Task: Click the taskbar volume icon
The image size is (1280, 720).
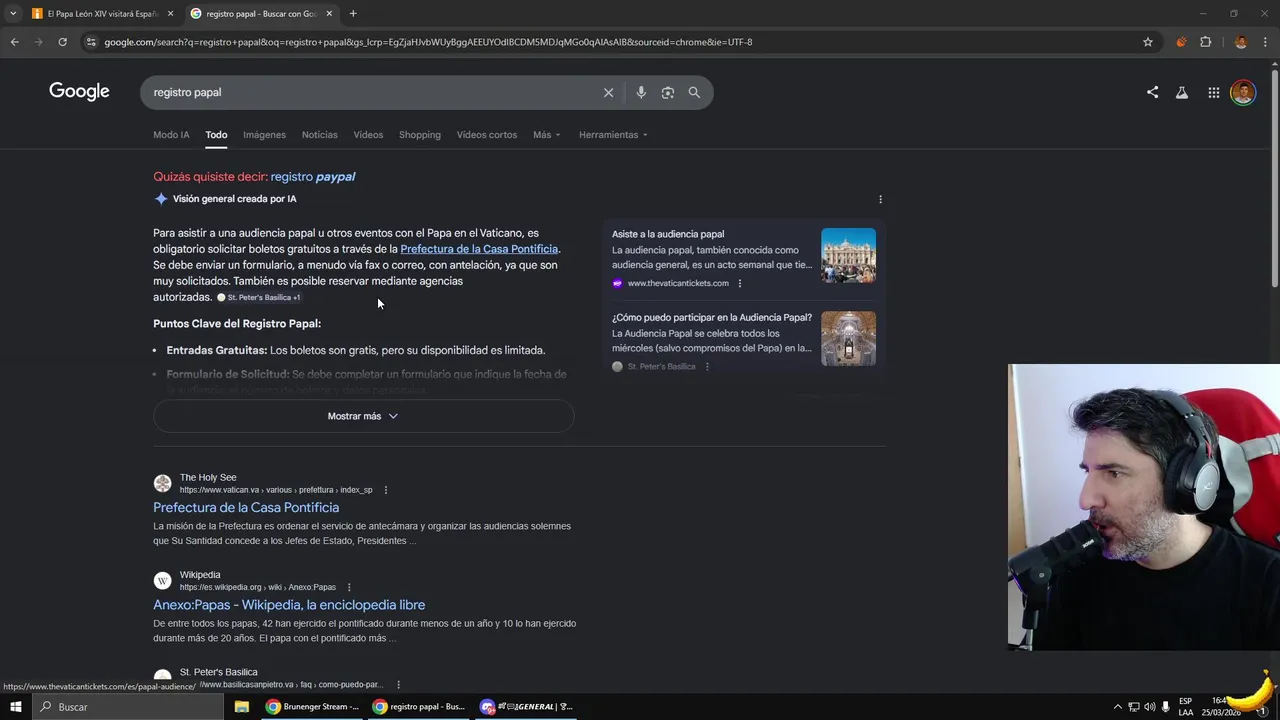Action: [1149, 707]
